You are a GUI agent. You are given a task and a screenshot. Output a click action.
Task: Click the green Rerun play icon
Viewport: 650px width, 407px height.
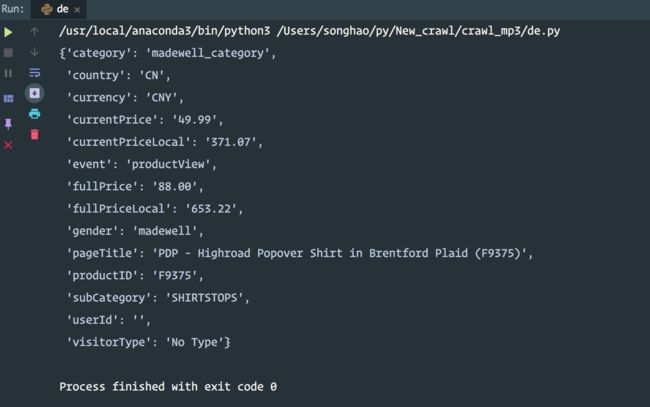click(x=8, y=32)
